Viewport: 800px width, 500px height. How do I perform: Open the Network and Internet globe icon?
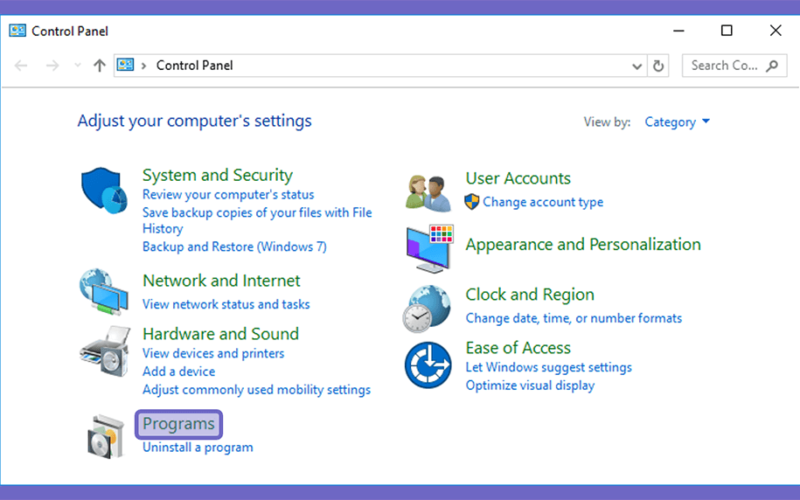(104, 292)
